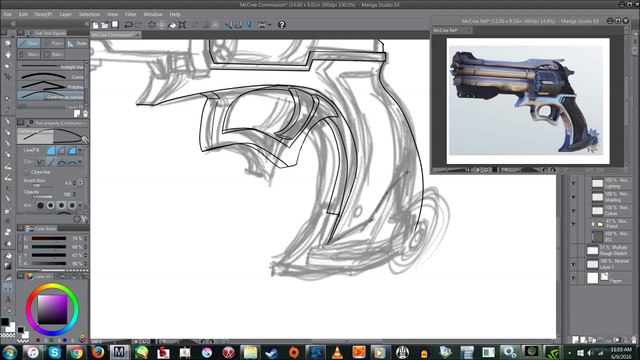Pick a color in the color wheel square

(52, 309)
